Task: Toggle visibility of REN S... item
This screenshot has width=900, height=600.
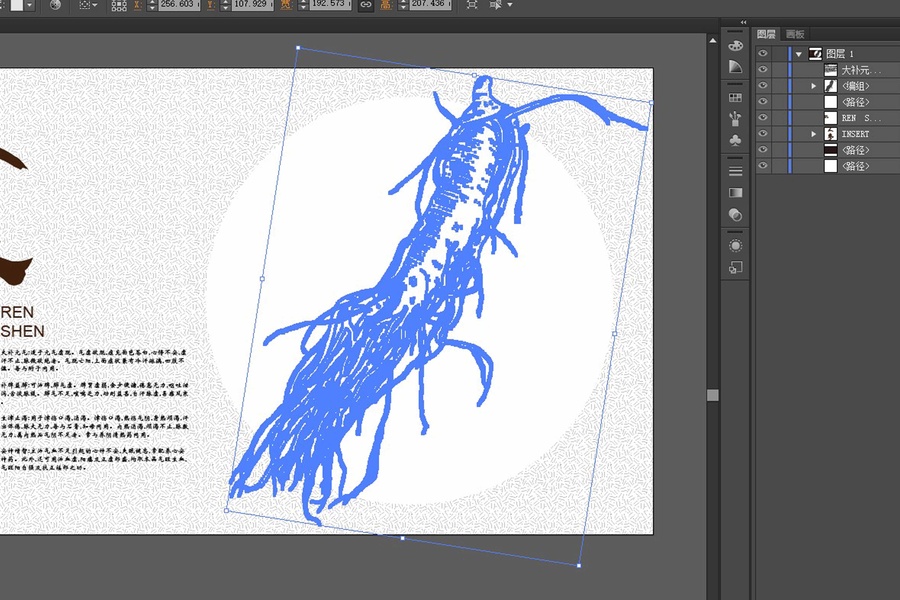Action: point(762,118)
